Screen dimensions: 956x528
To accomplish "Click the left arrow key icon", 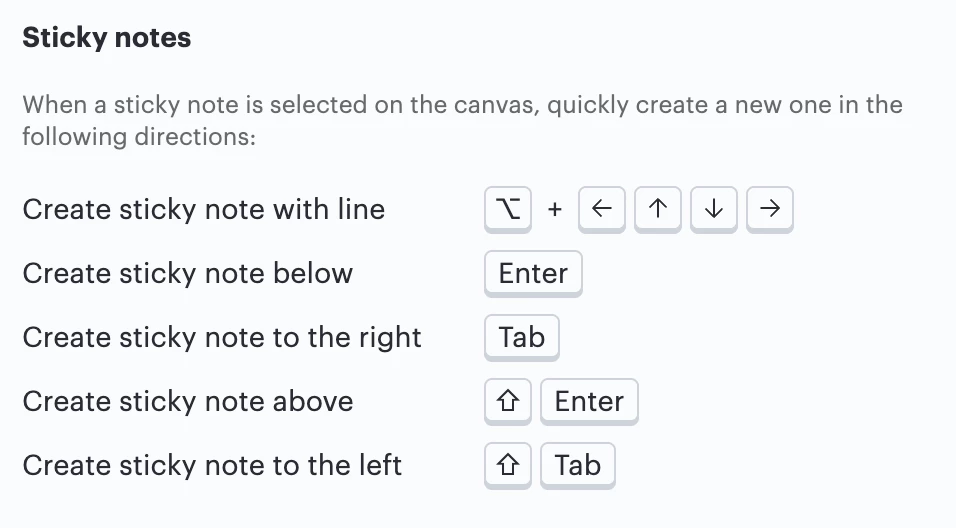I will click(602, 209).
